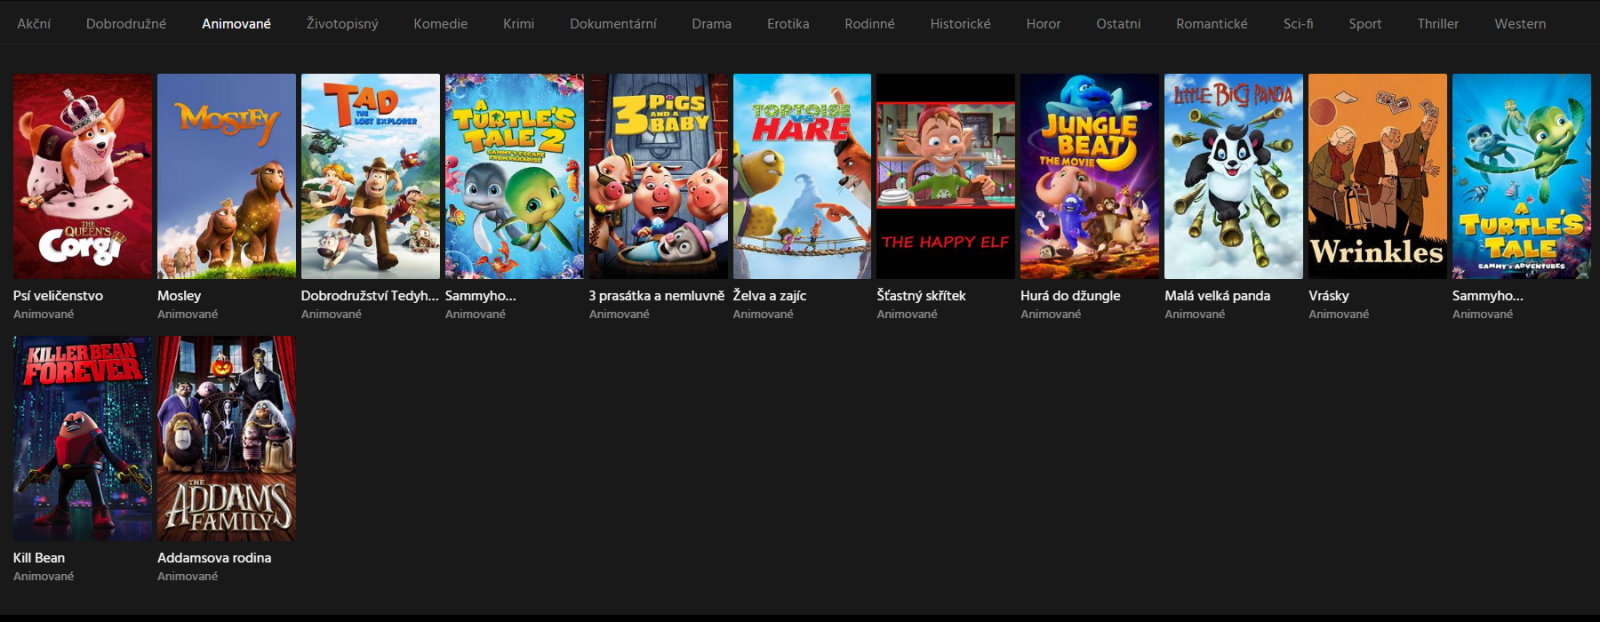Open the Horor genre tab
Viewport: 1600px width, 622px height.
1043,23
